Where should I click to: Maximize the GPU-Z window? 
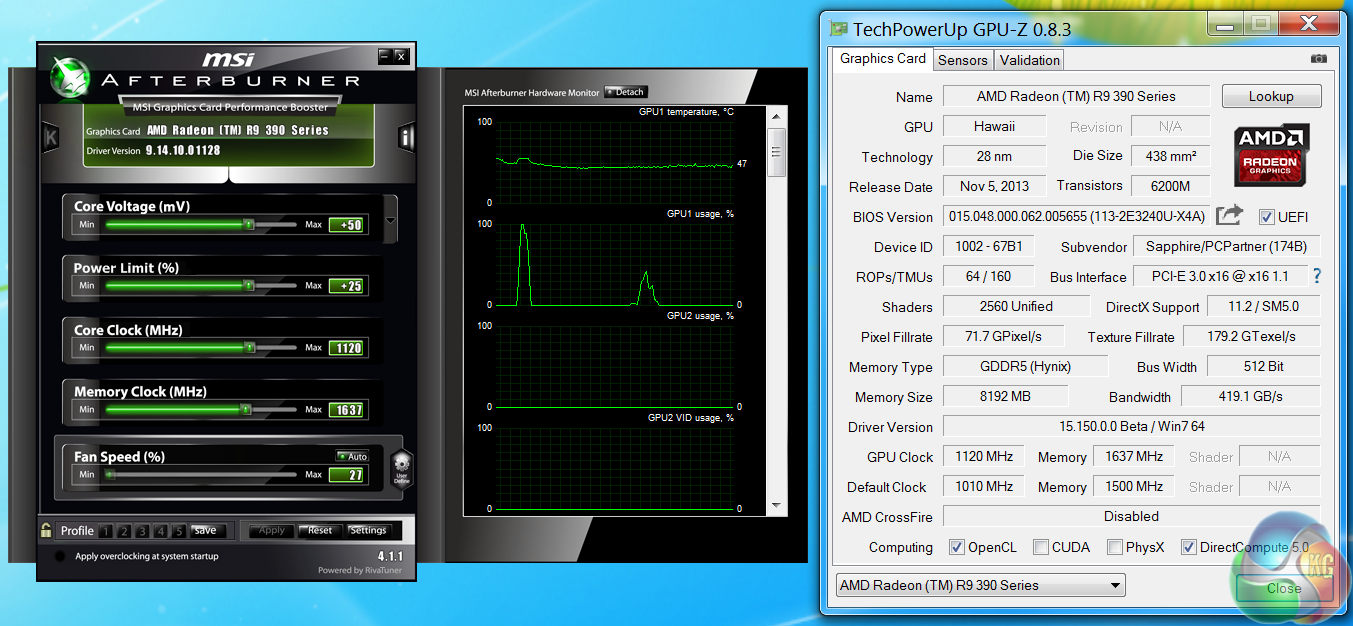point(1259,22)
